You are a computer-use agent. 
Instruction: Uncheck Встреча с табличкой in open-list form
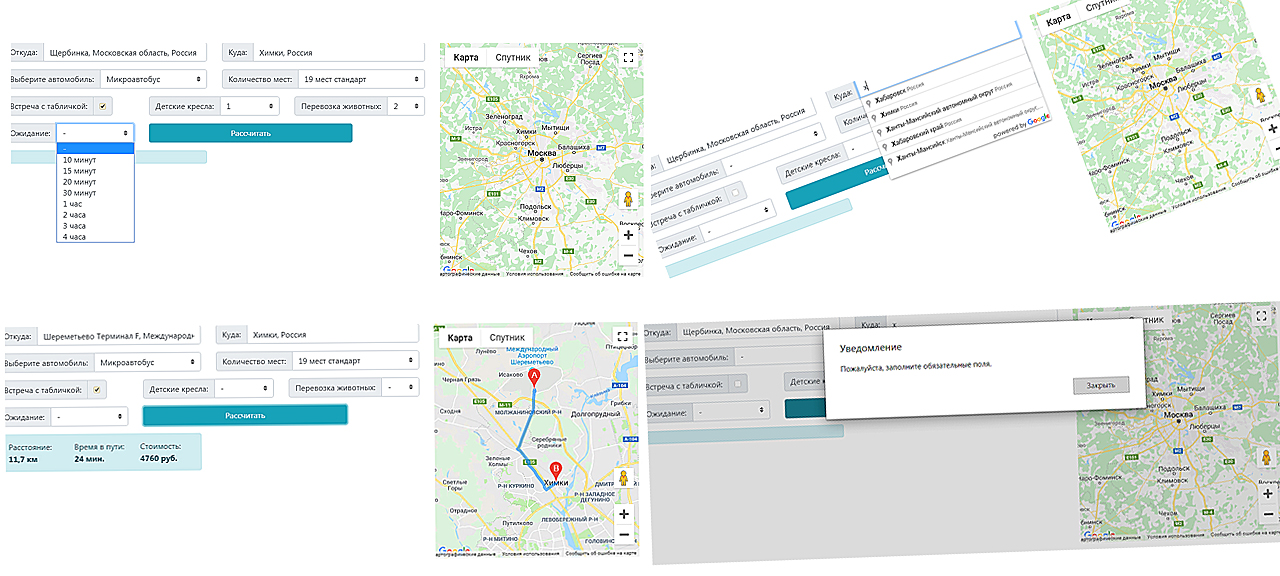(x=103, y=106)
